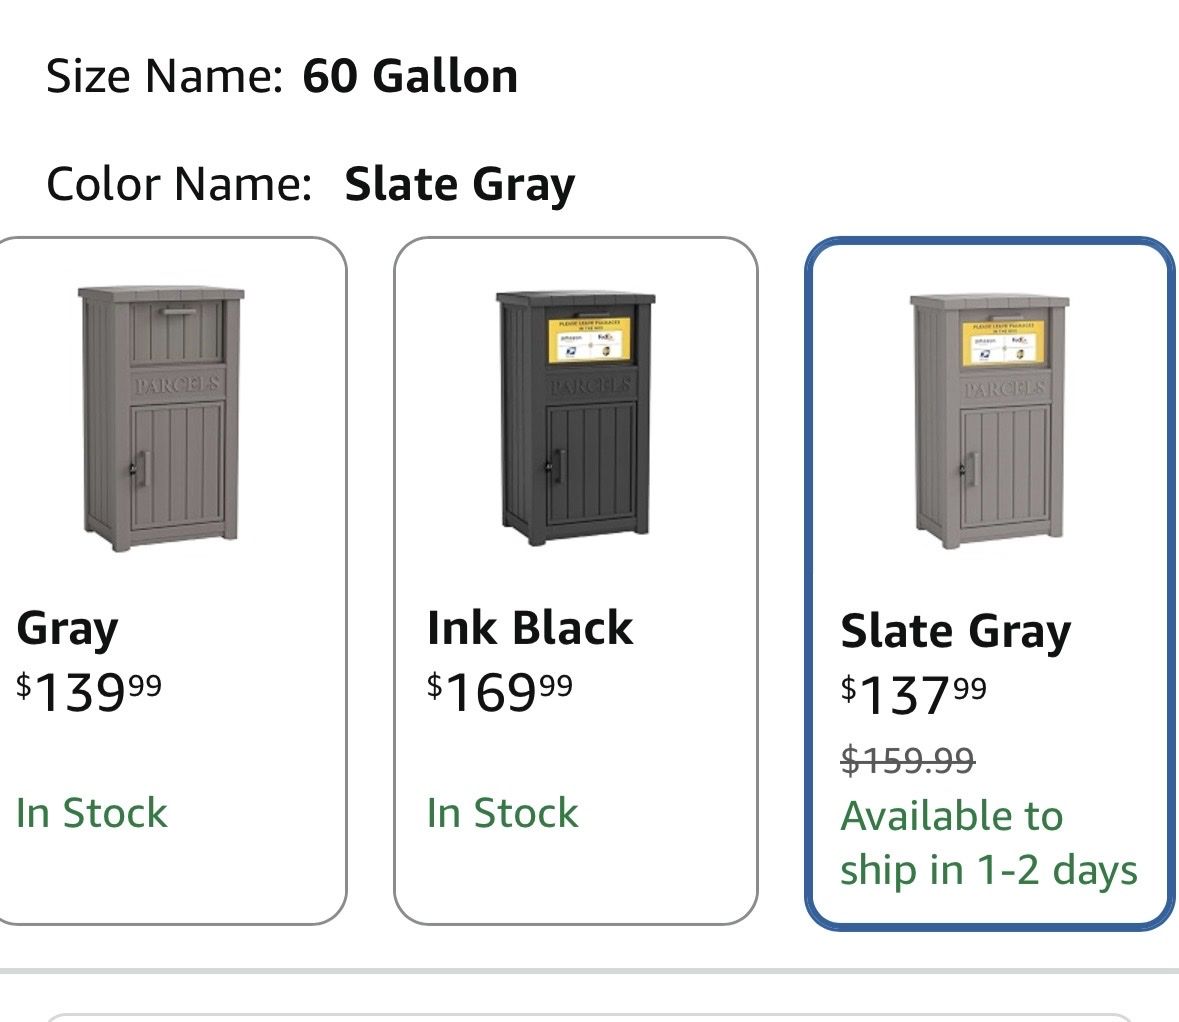Click the yellow label on Ink Black box image
Viewport: 1179px width, 1022px height.
click(590, 340)
